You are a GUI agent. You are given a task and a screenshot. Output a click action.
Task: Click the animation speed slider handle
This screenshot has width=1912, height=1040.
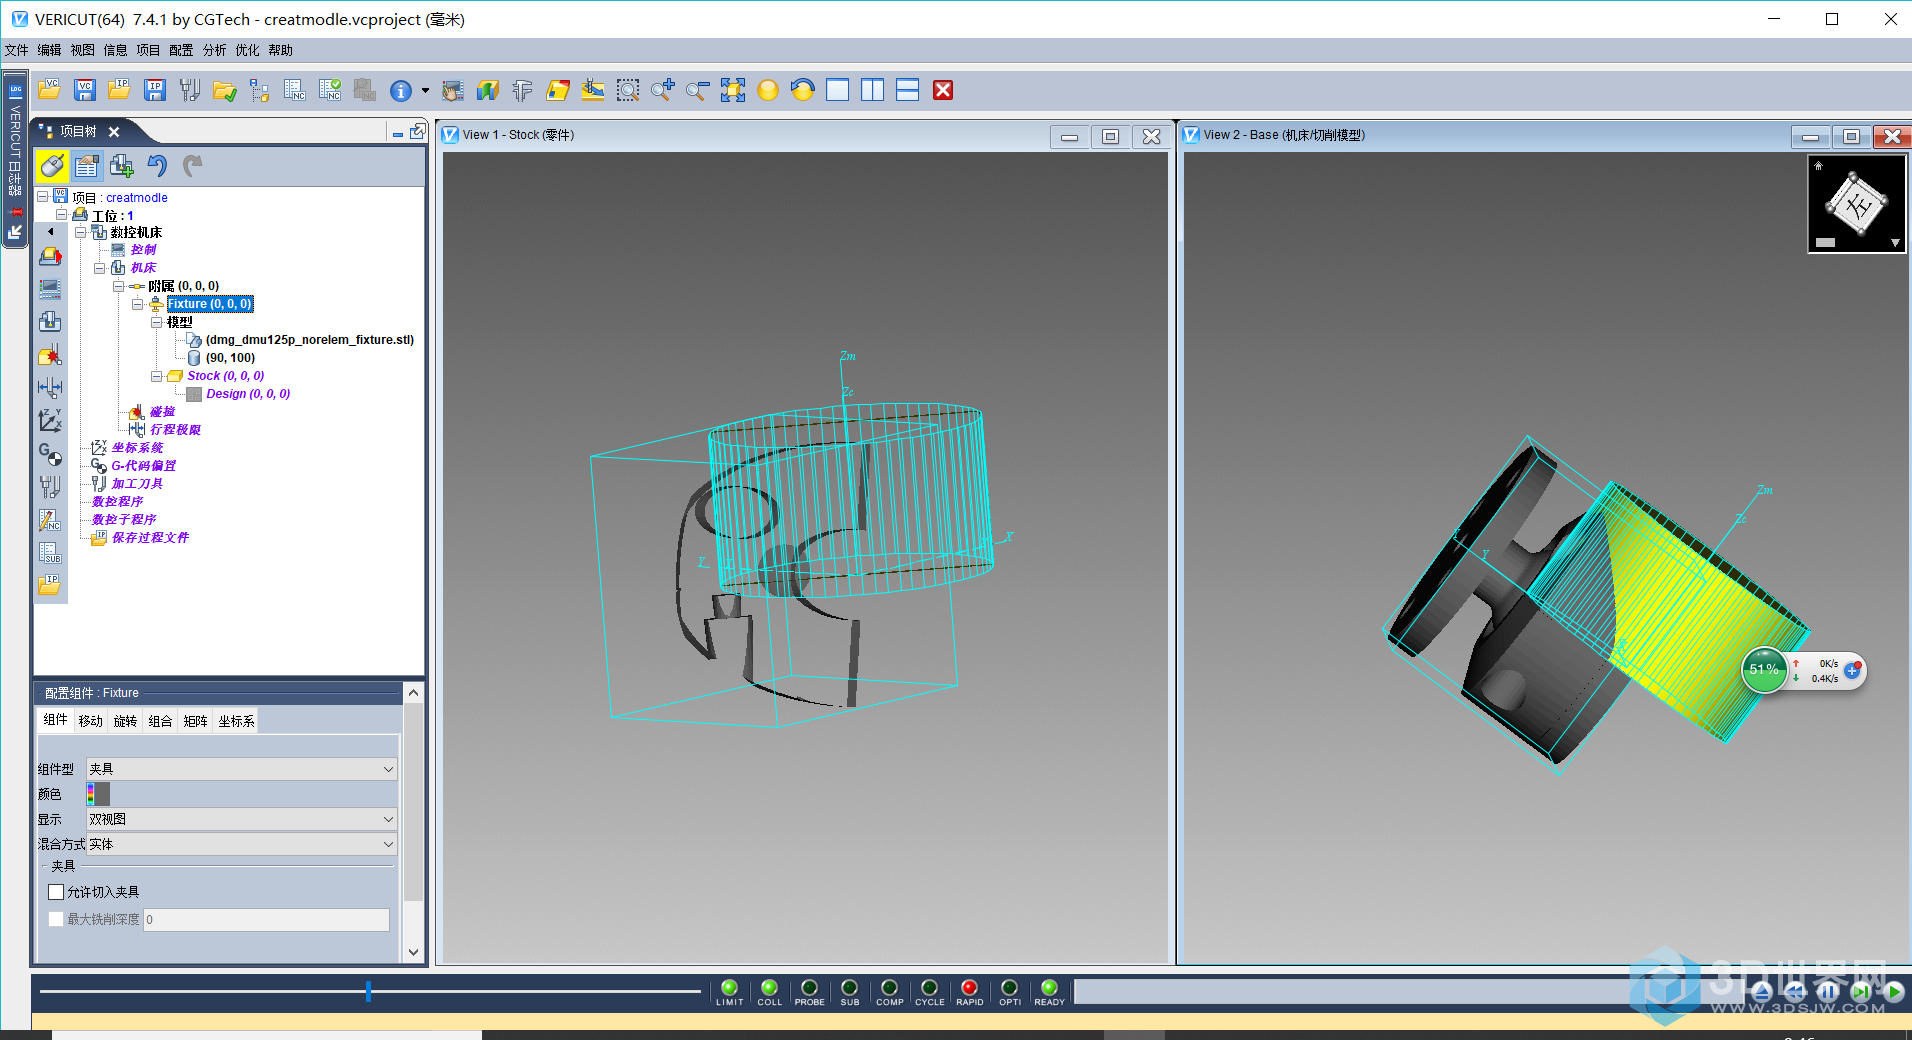coord(368,991)
